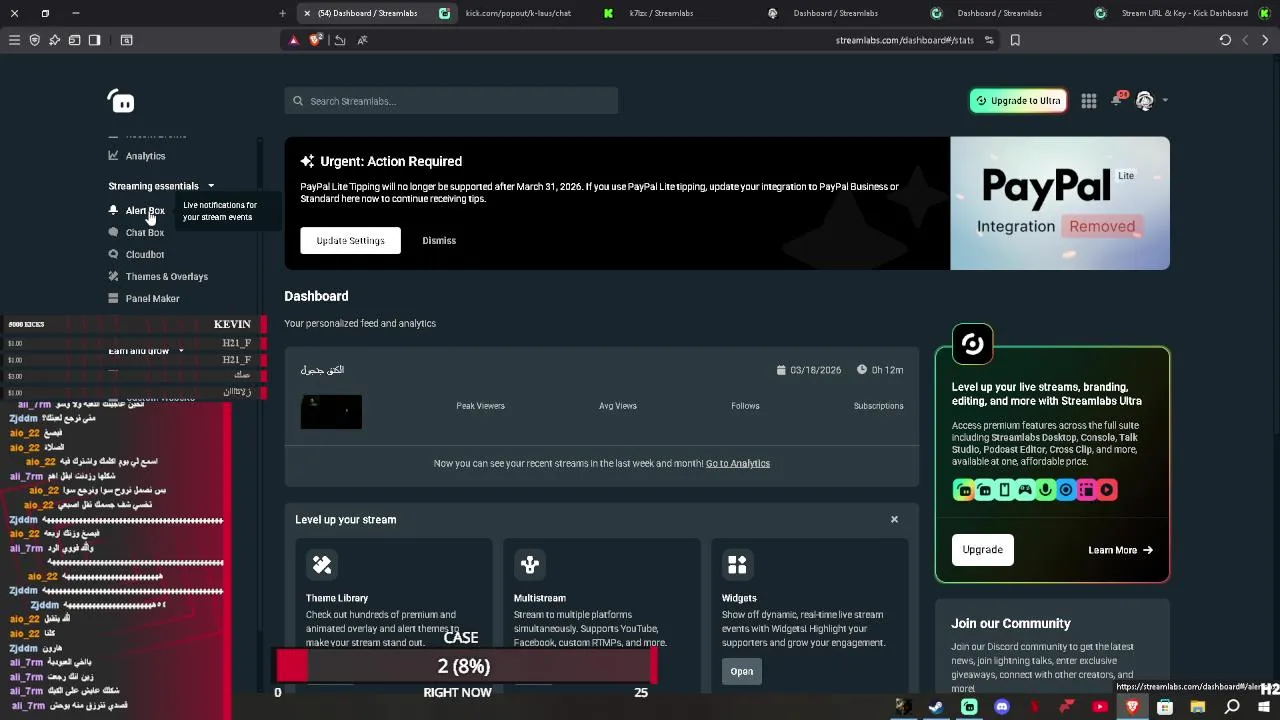Click the translate page icon
The width and height of the screenshot is (1280, 720).
(362, 40)
